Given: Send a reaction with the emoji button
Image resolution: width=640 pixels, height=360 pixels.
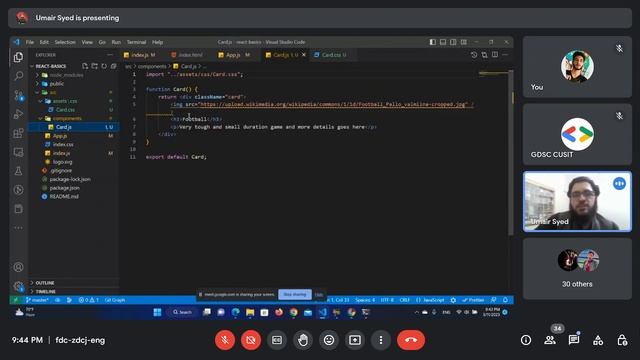Looking at the screenshot, I should (329, 340).
